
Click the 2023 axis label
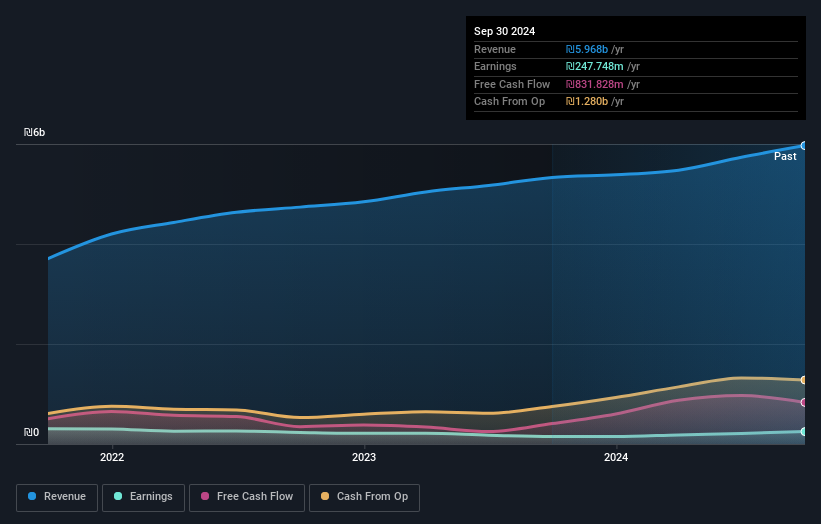coord(364,457)
